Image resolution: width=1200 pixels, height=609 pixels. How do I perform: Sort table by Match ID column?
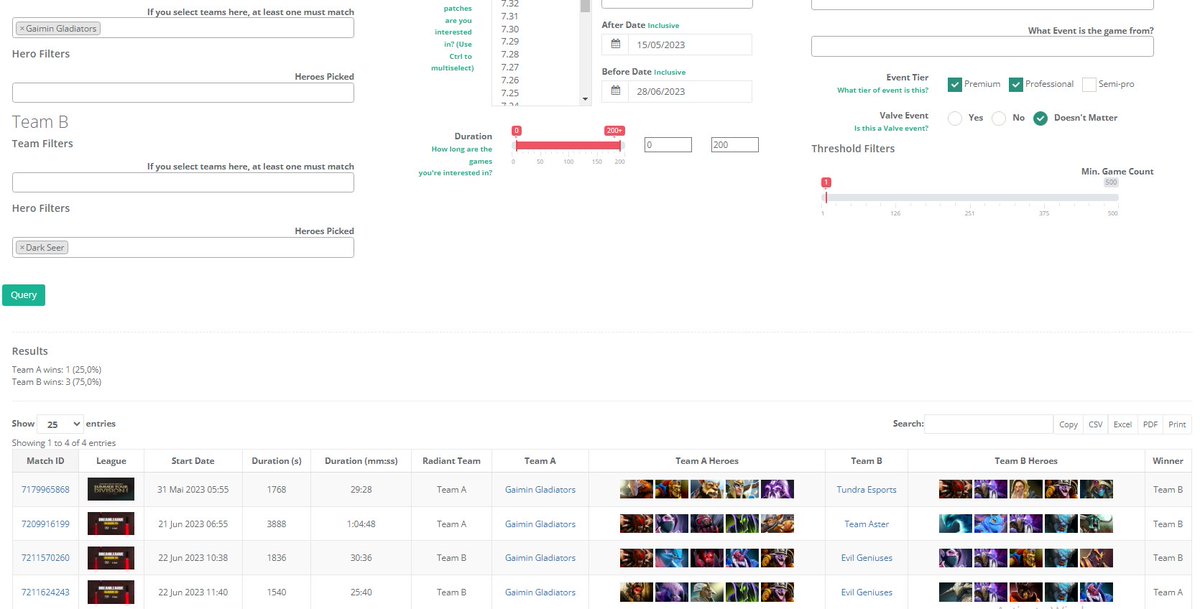[45, 461]
